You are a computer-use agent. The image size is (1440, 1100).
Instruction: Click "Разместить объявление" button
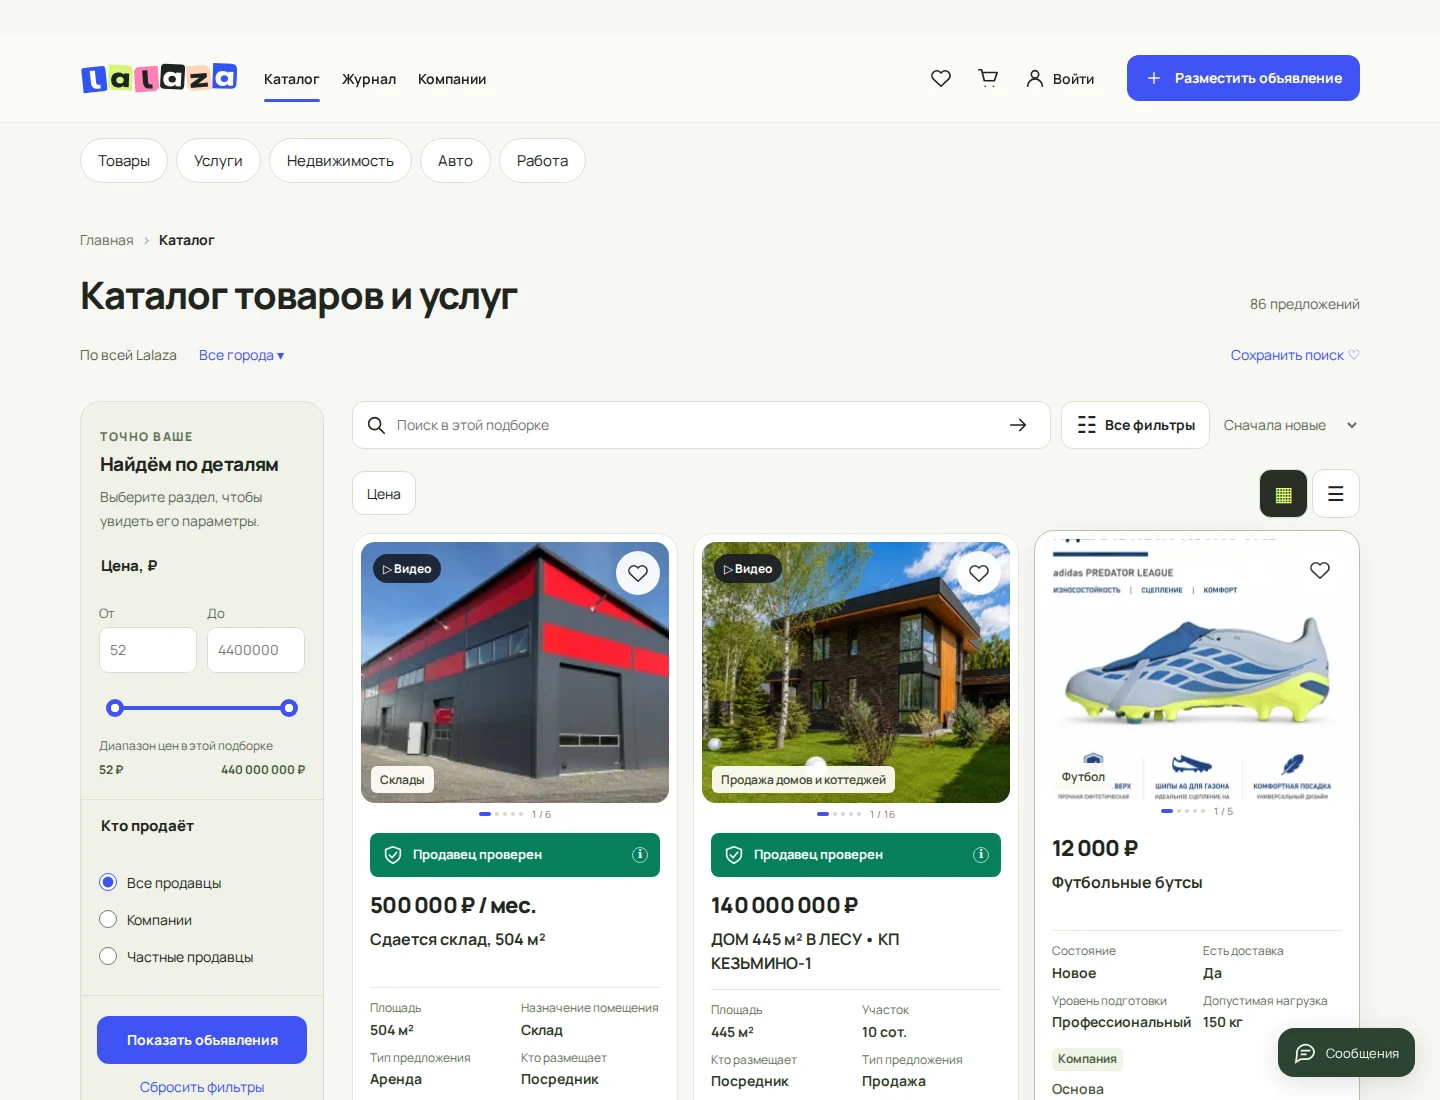[1243, 78]
